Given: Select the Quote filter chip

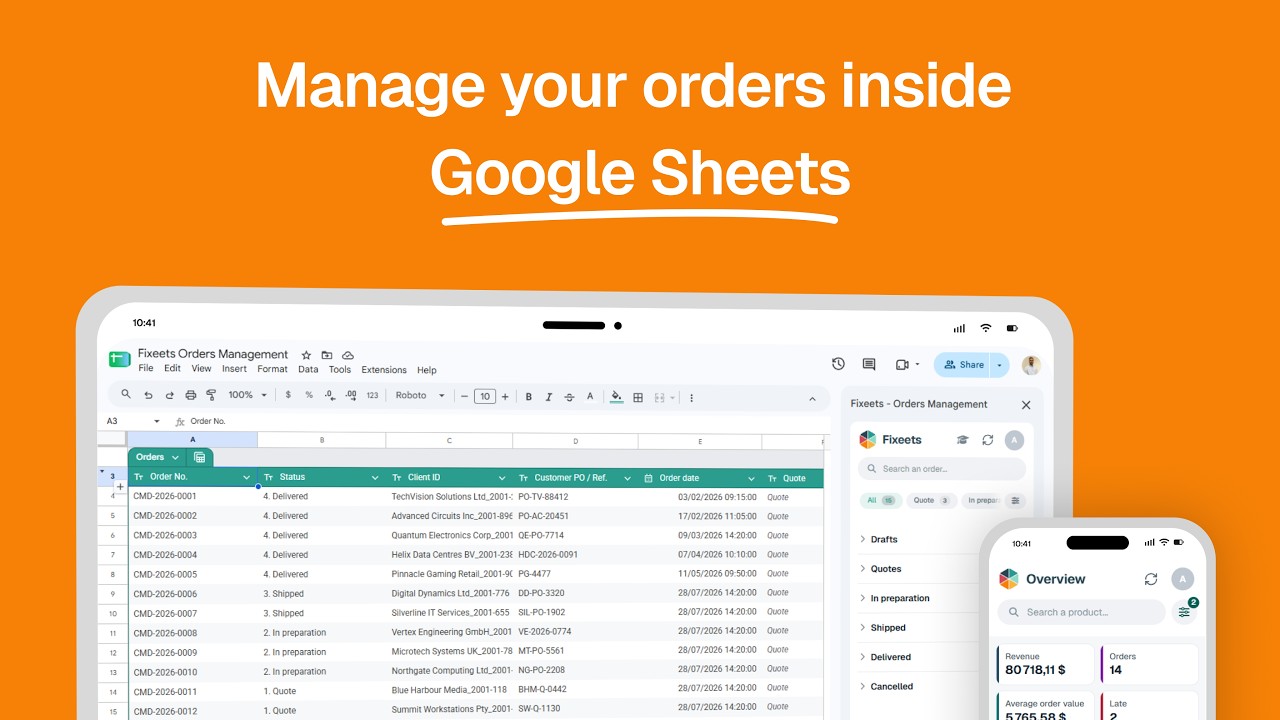Looking at the screenshot, I should tap(931, 500).
